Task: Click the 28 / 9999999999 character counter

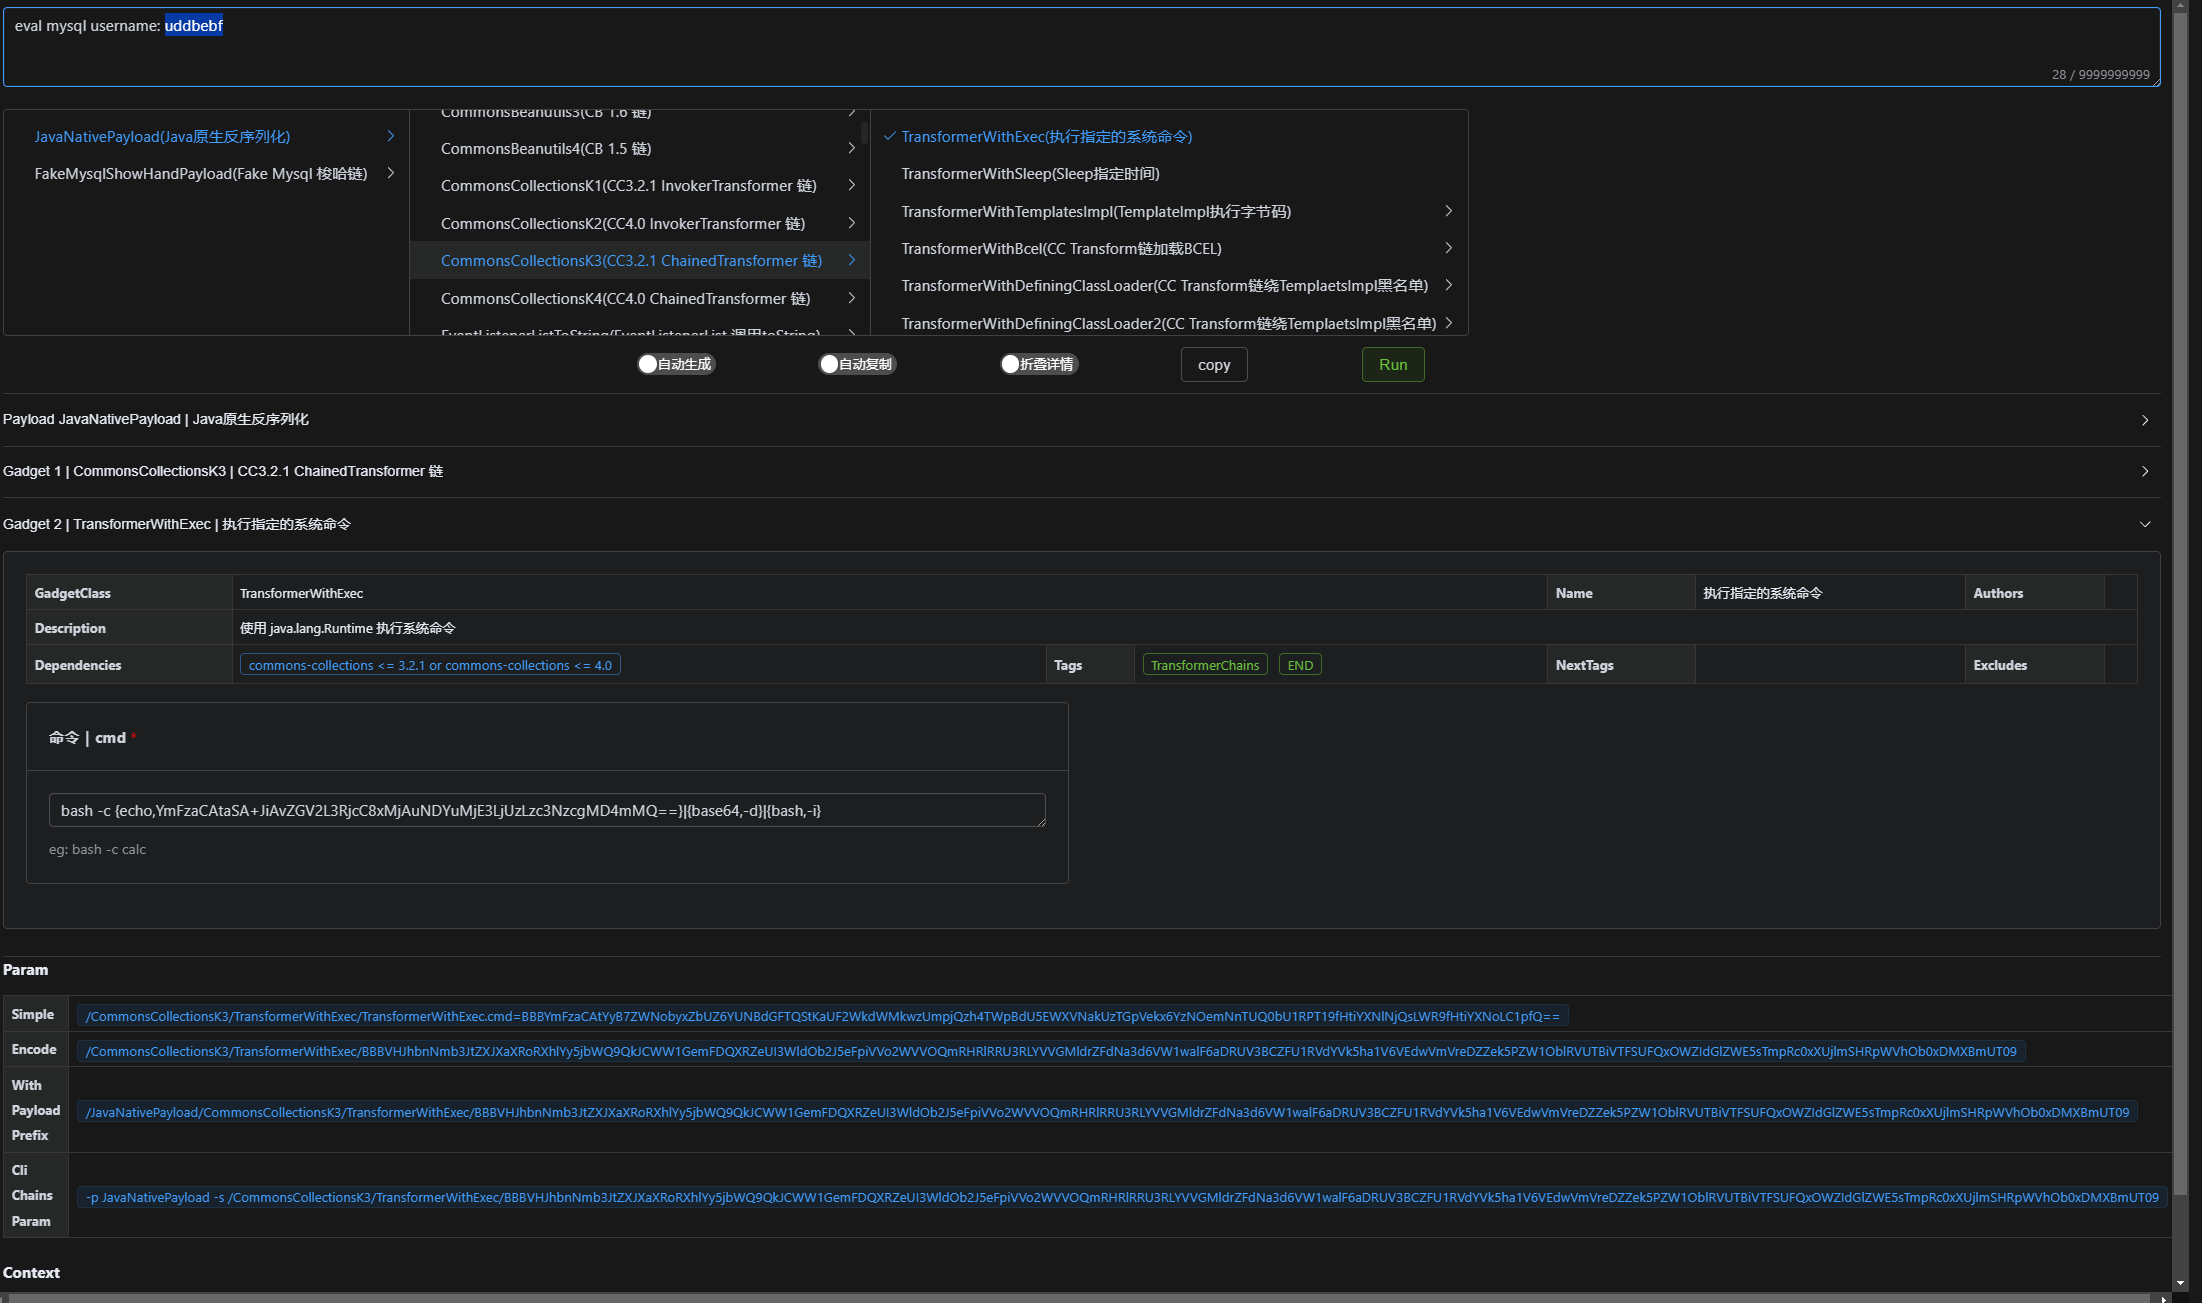Action: coord(2100,74)
